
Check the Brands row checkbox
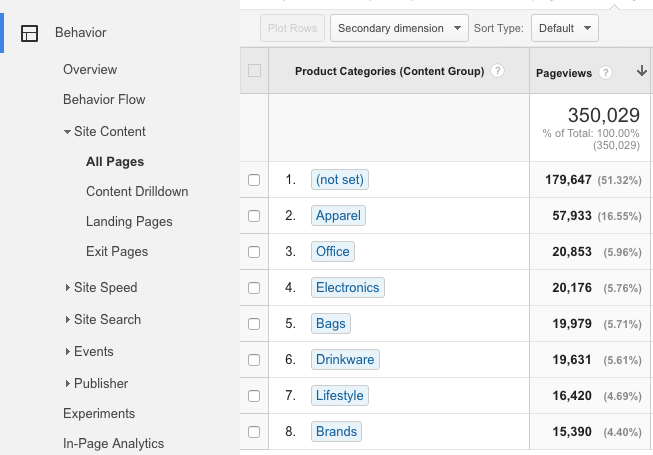[x=254, y=432]
